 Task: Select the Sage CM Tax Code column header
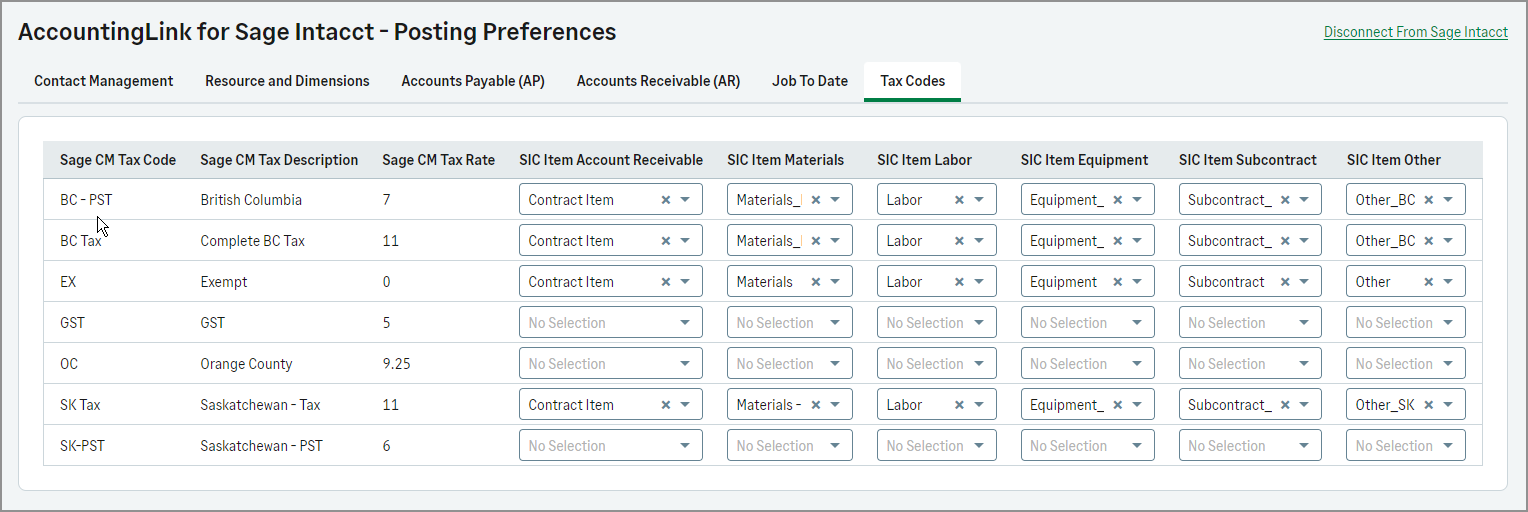pos(118,160)
